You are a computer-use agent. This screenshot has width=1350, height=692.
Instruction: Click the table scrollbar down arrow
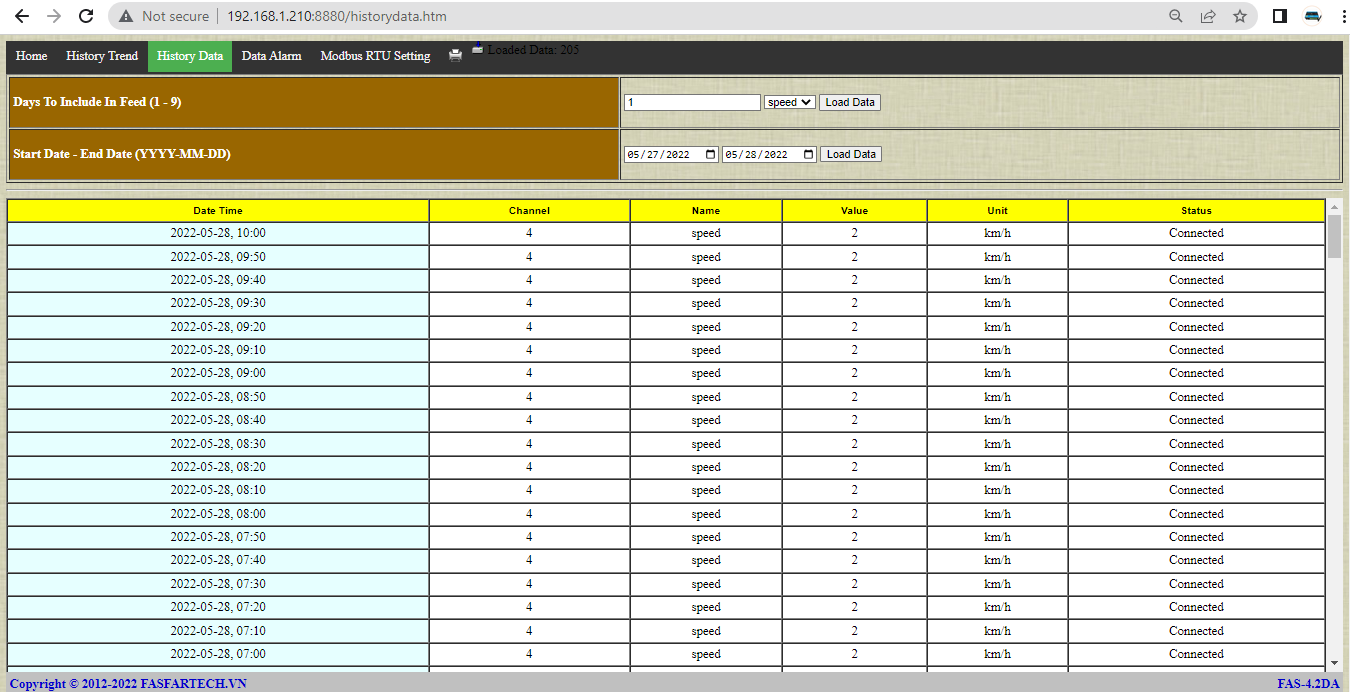pyautogui.click(x=1334, y=662)
